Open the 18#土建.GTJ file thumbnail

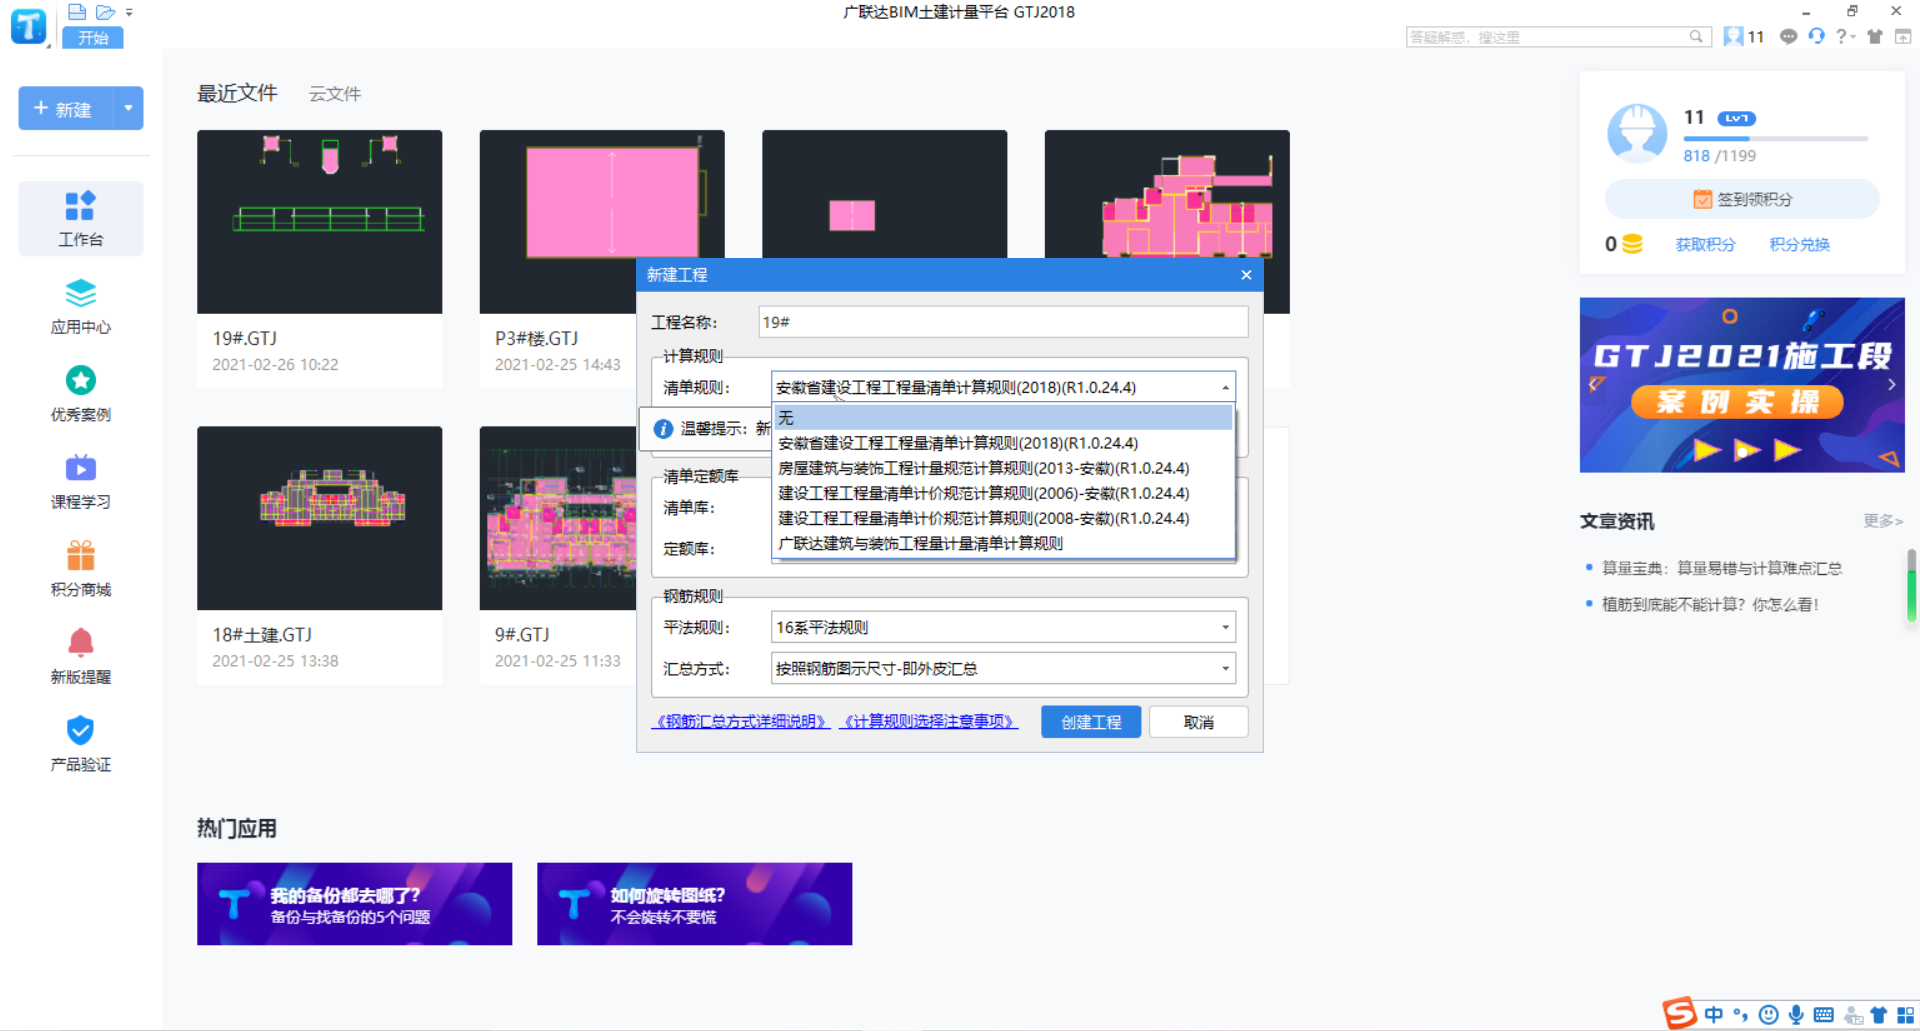(x=319, y=518)
